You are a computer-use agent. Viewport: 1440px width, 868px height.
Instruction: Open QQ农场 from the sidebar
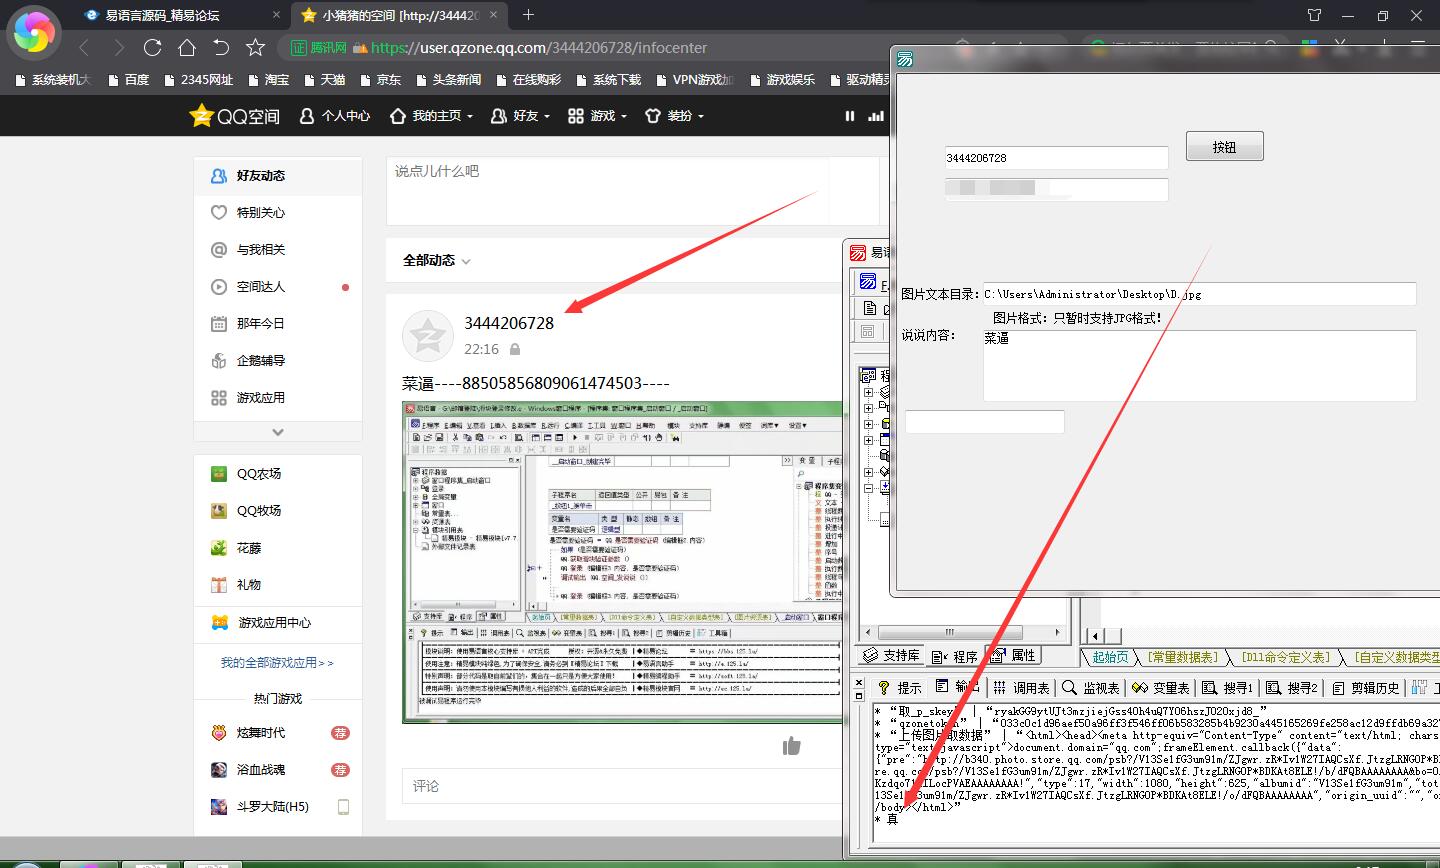[258, 474]
